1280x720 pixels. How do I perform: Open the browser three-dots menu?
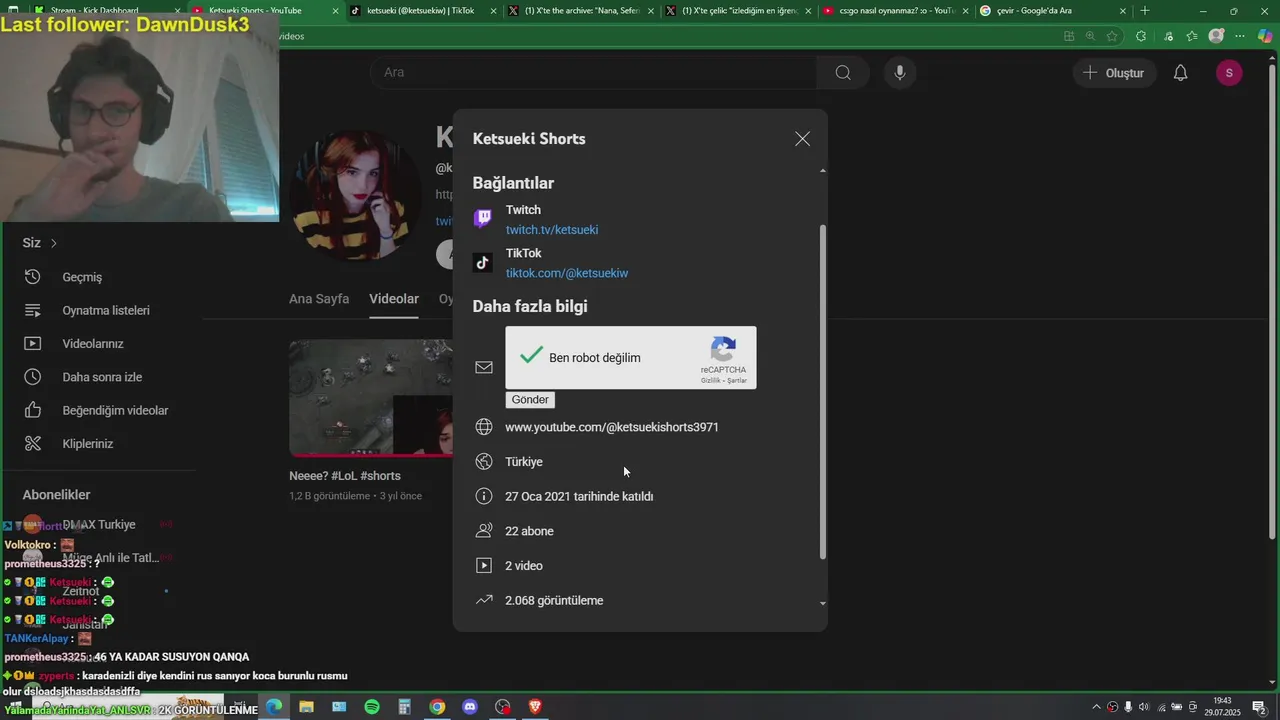click(x=1241, y=36)
